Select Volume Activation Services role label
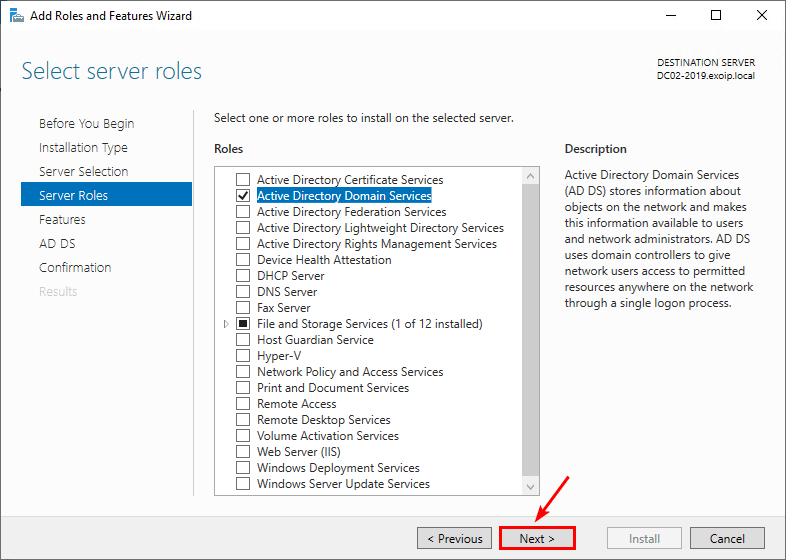 pos(328,436)
